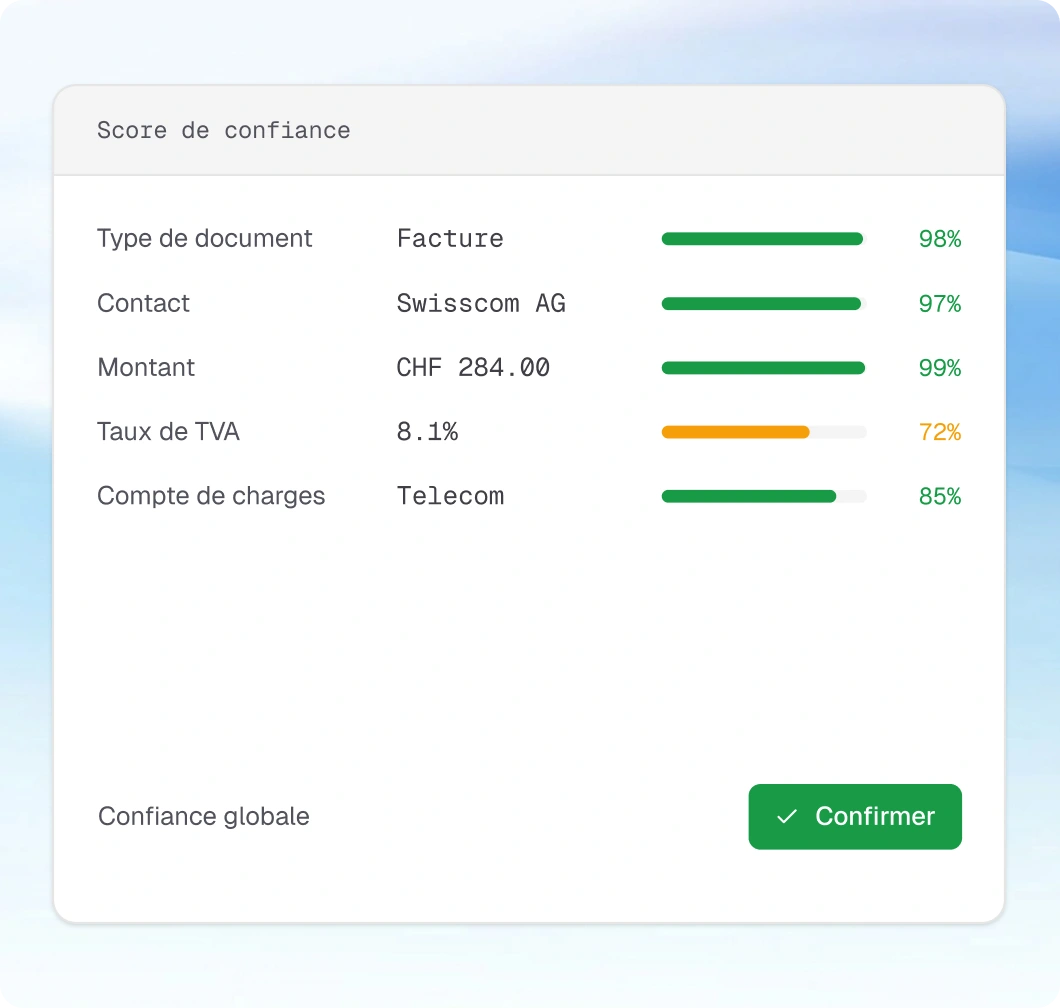The image size is (1060, 1008).
Task: Click the Facture value
Action: (x=450, y=239)
